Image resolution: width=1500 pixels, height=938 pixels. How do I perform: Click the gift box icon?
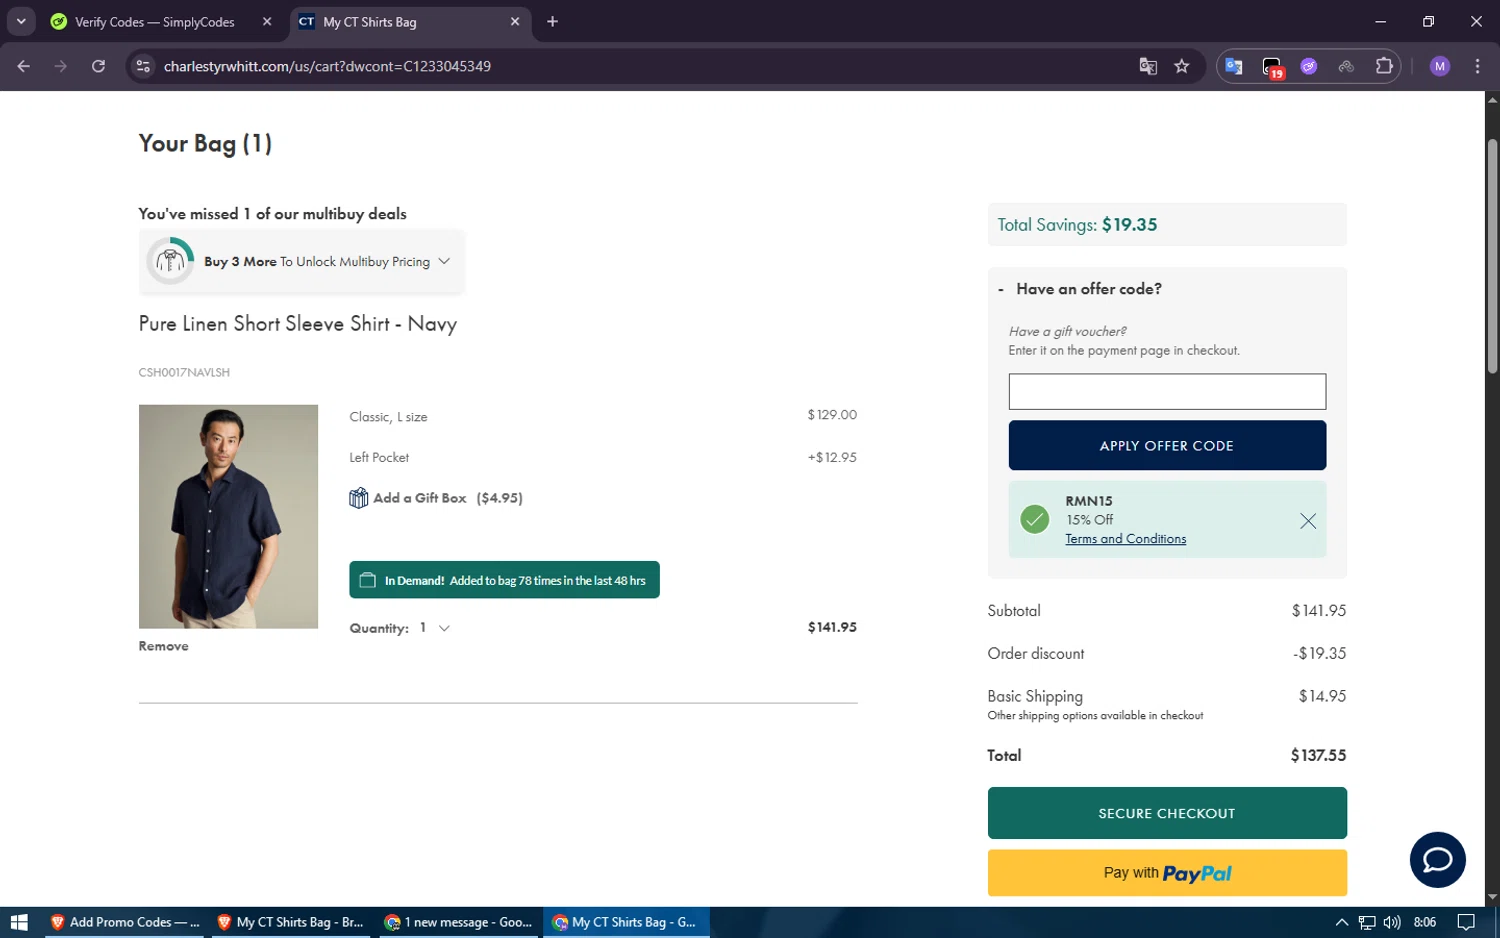pyautogui.click(x=358, y=498)
